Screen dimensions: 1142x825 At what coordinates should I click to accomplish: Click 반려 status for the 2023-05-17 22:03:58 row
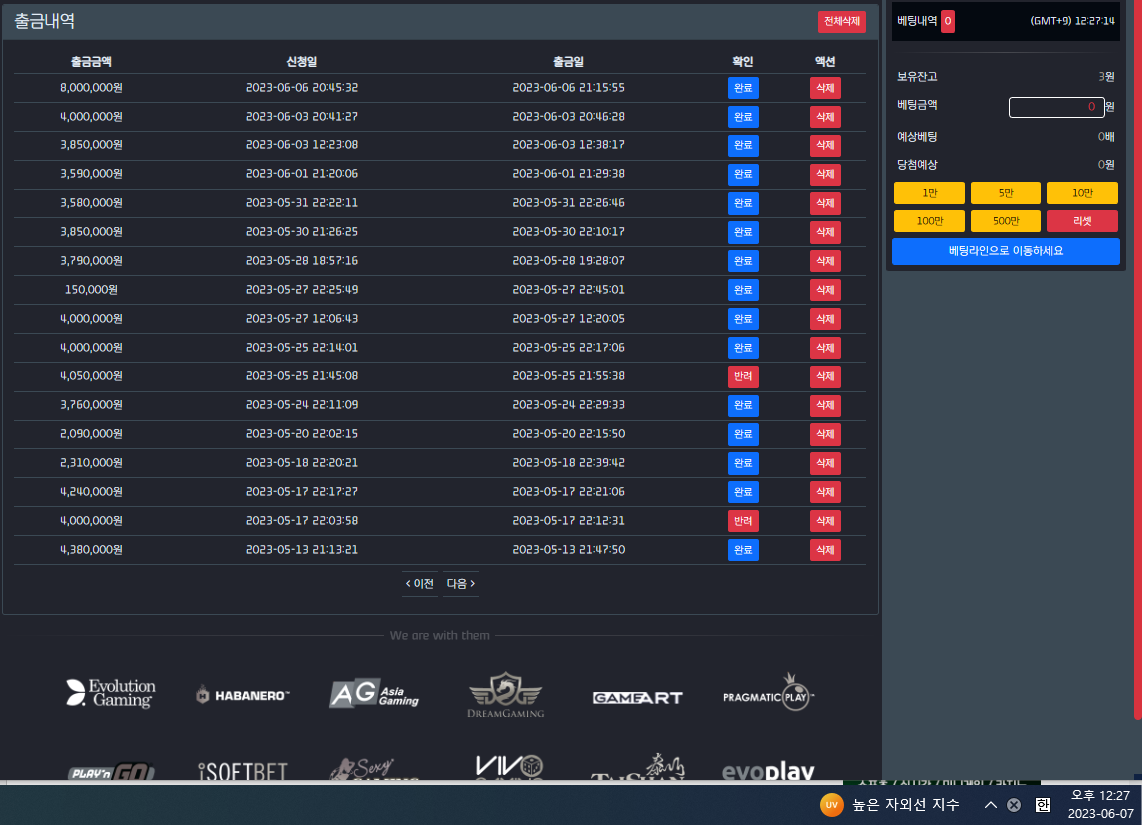[743, 521]
